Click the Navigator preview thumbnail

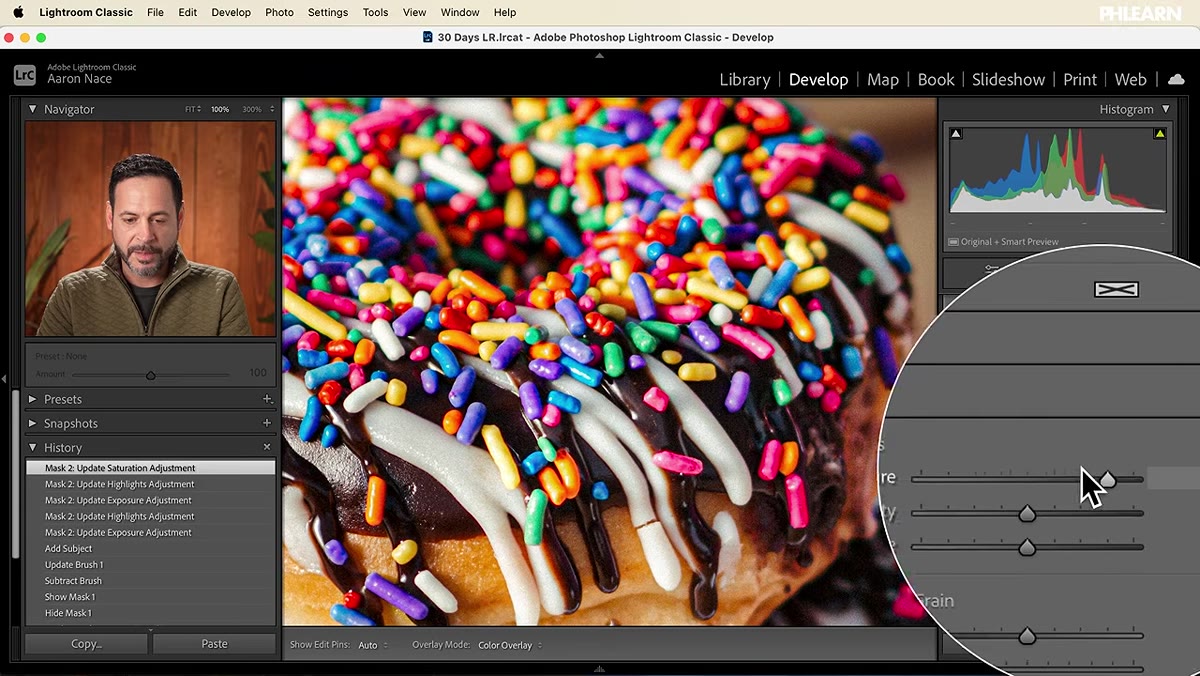150,229
